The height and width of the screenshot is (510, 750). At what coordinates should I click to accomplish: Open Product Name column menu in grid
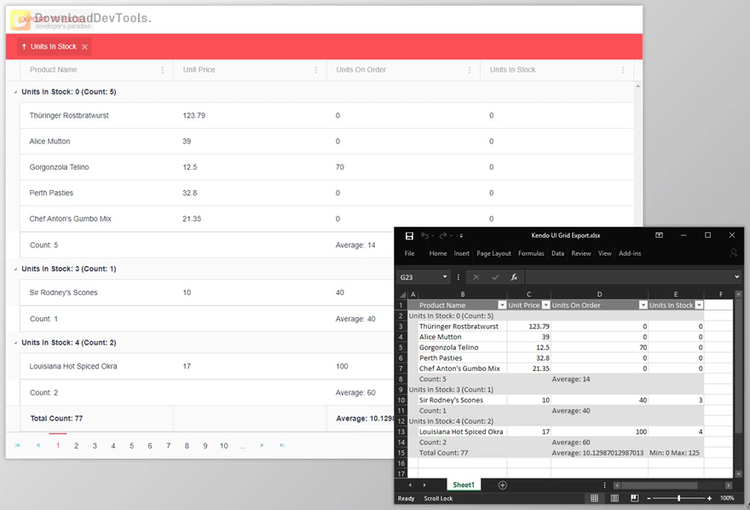click(163, 70)
